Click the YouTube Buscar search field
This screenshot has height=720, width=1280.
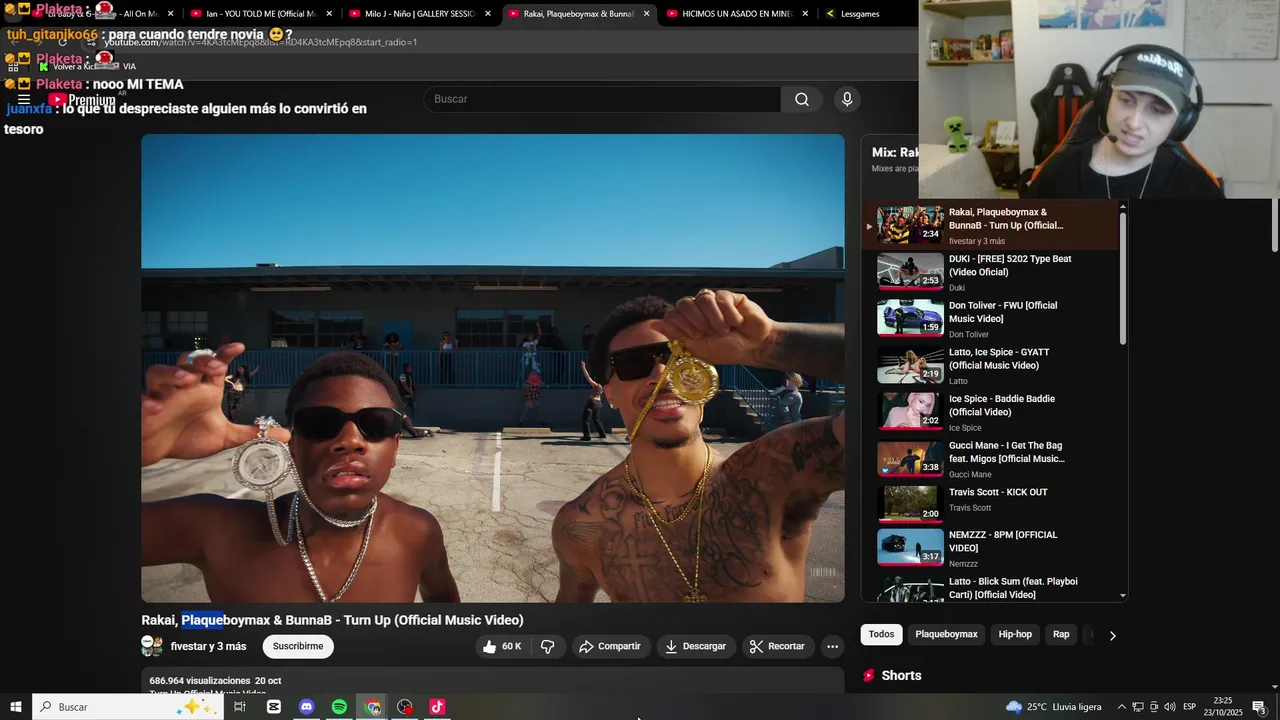point(602,99)
